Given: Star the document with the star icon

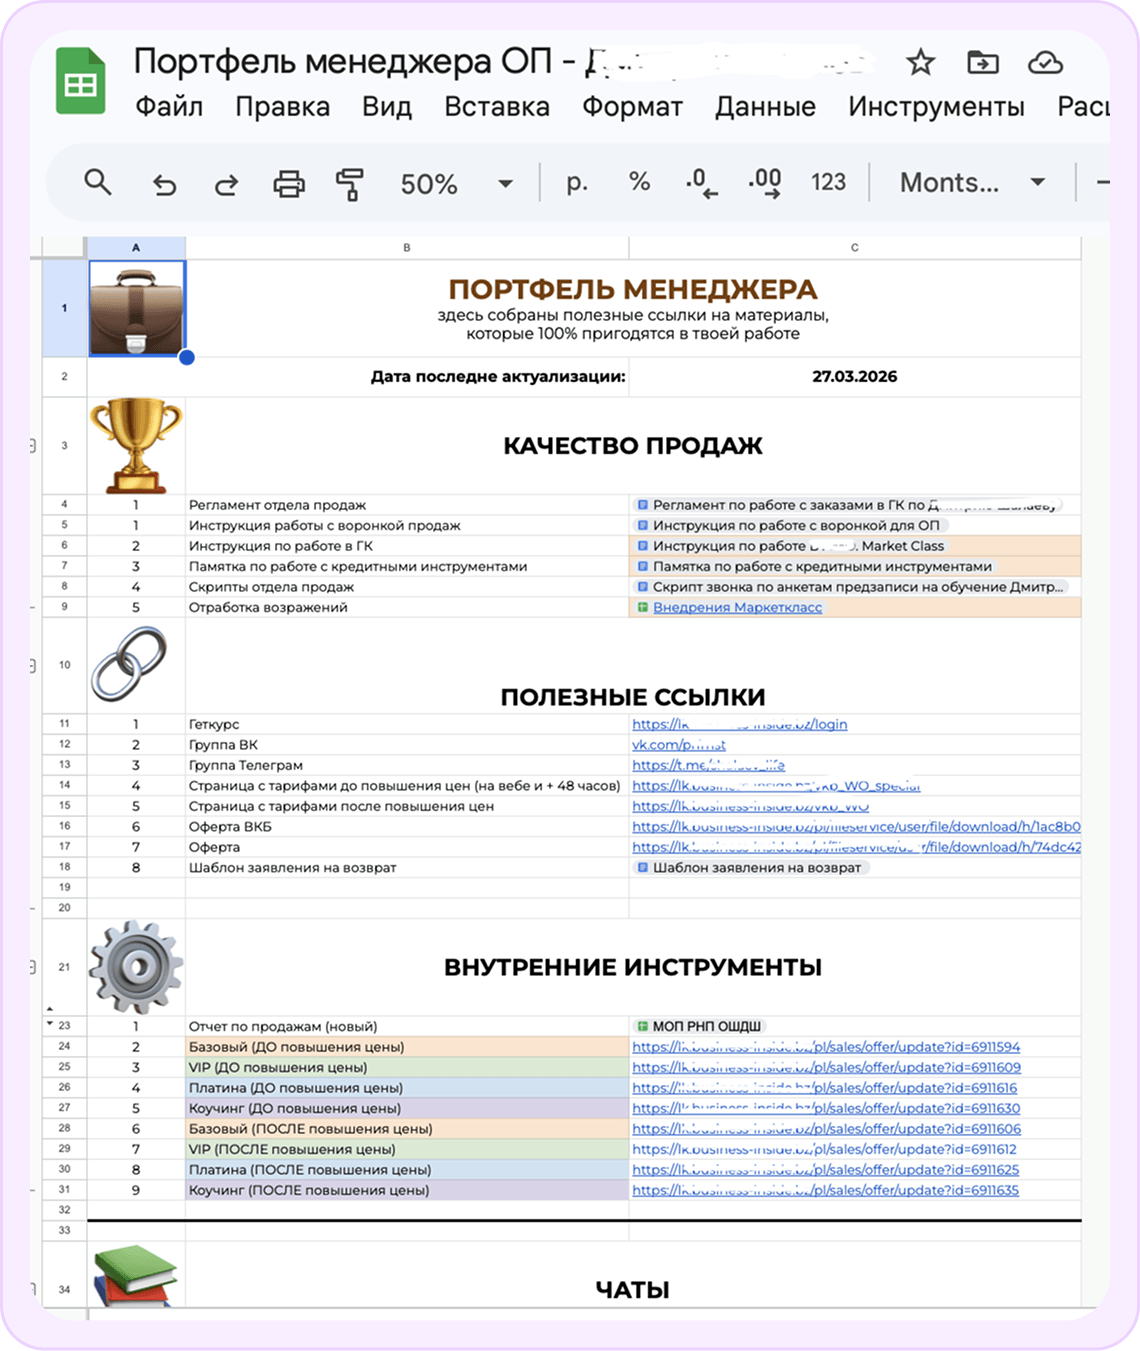Looking at the screenshot, I should (x=920, y=63).
